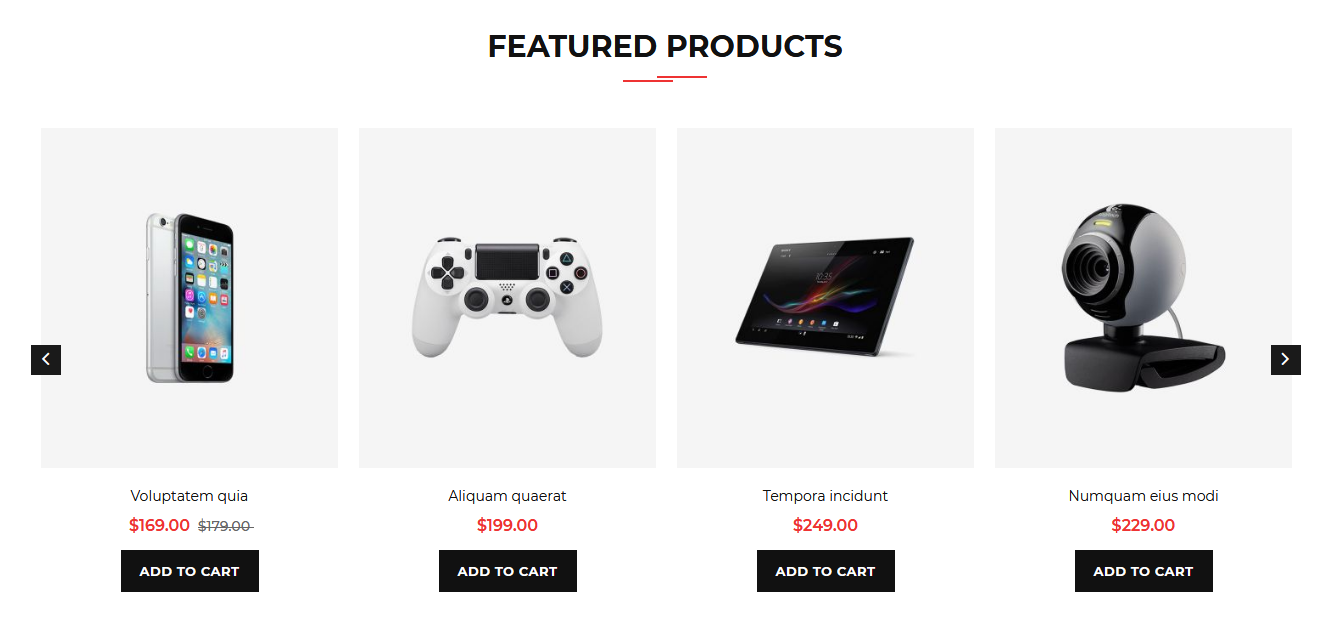Click the right carousel navigation arrow

pyautogui.click(x=1286, y=359)
